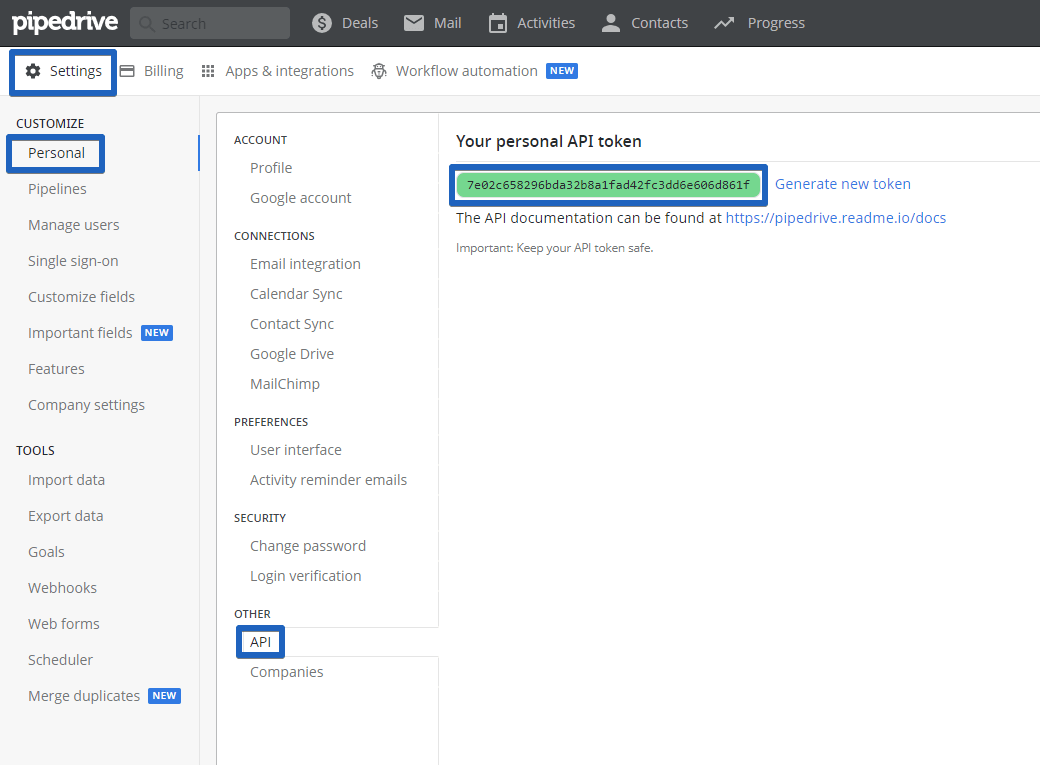The height and width of the screenshot is (765, 1040).
Task: Open Webhooks tool
Action: pos(62,588)
